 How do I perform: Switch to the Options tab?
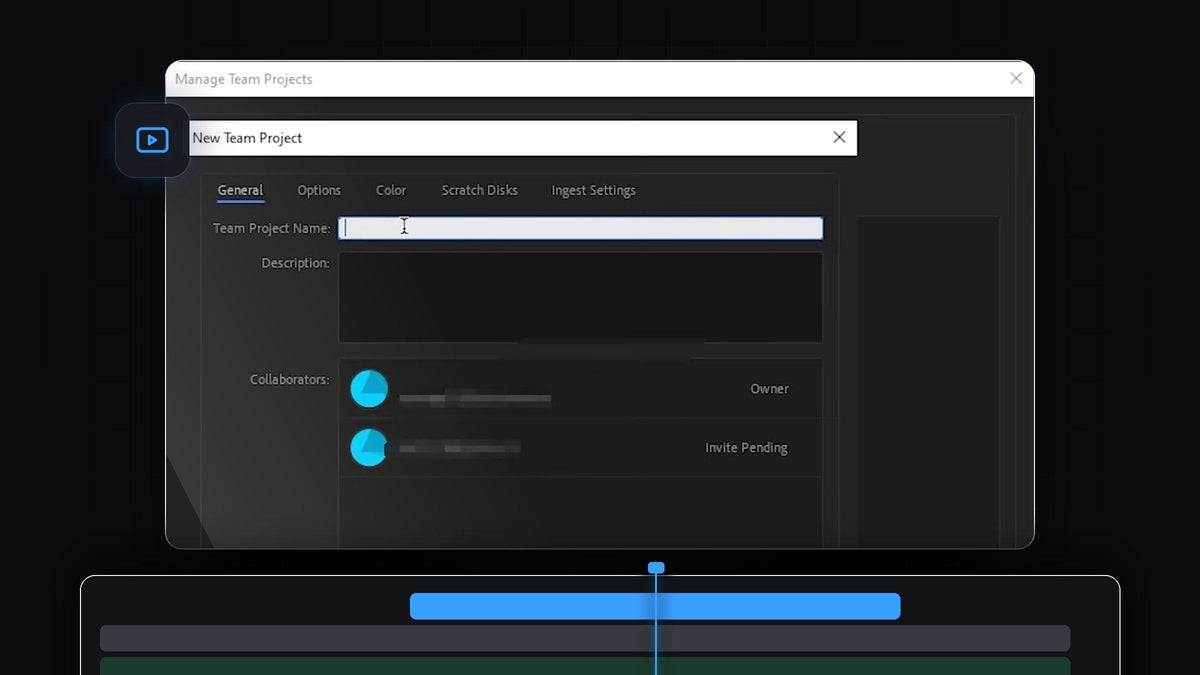tap(319, 190)
